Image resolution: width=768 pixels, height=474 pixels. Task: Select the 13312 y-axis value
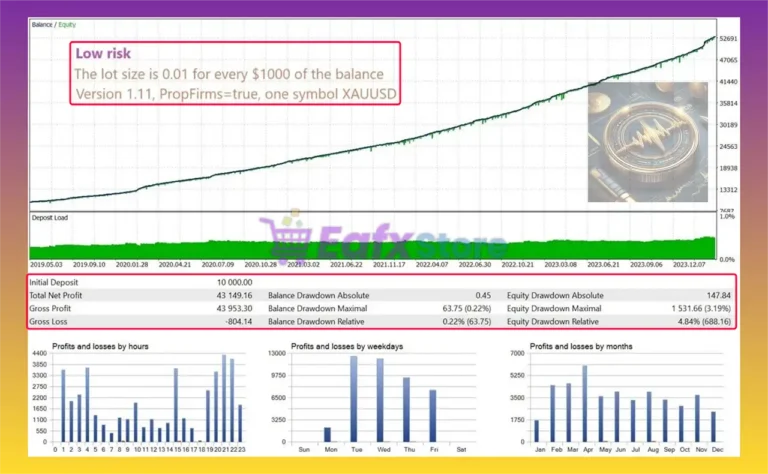click(x=728, y=190)
